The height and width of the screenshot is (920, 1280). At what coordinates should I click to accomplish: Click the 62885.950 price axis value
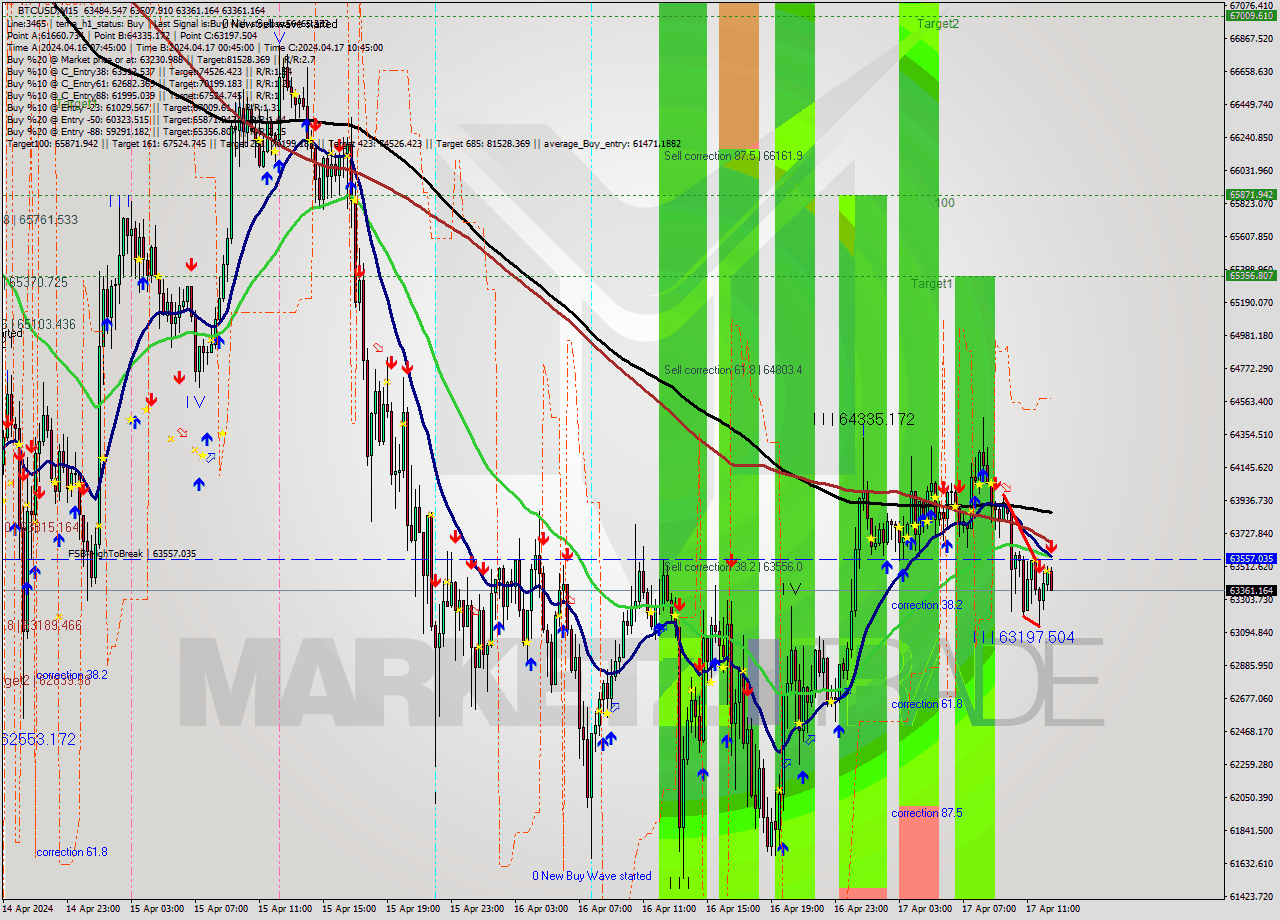pos(1251,665)
